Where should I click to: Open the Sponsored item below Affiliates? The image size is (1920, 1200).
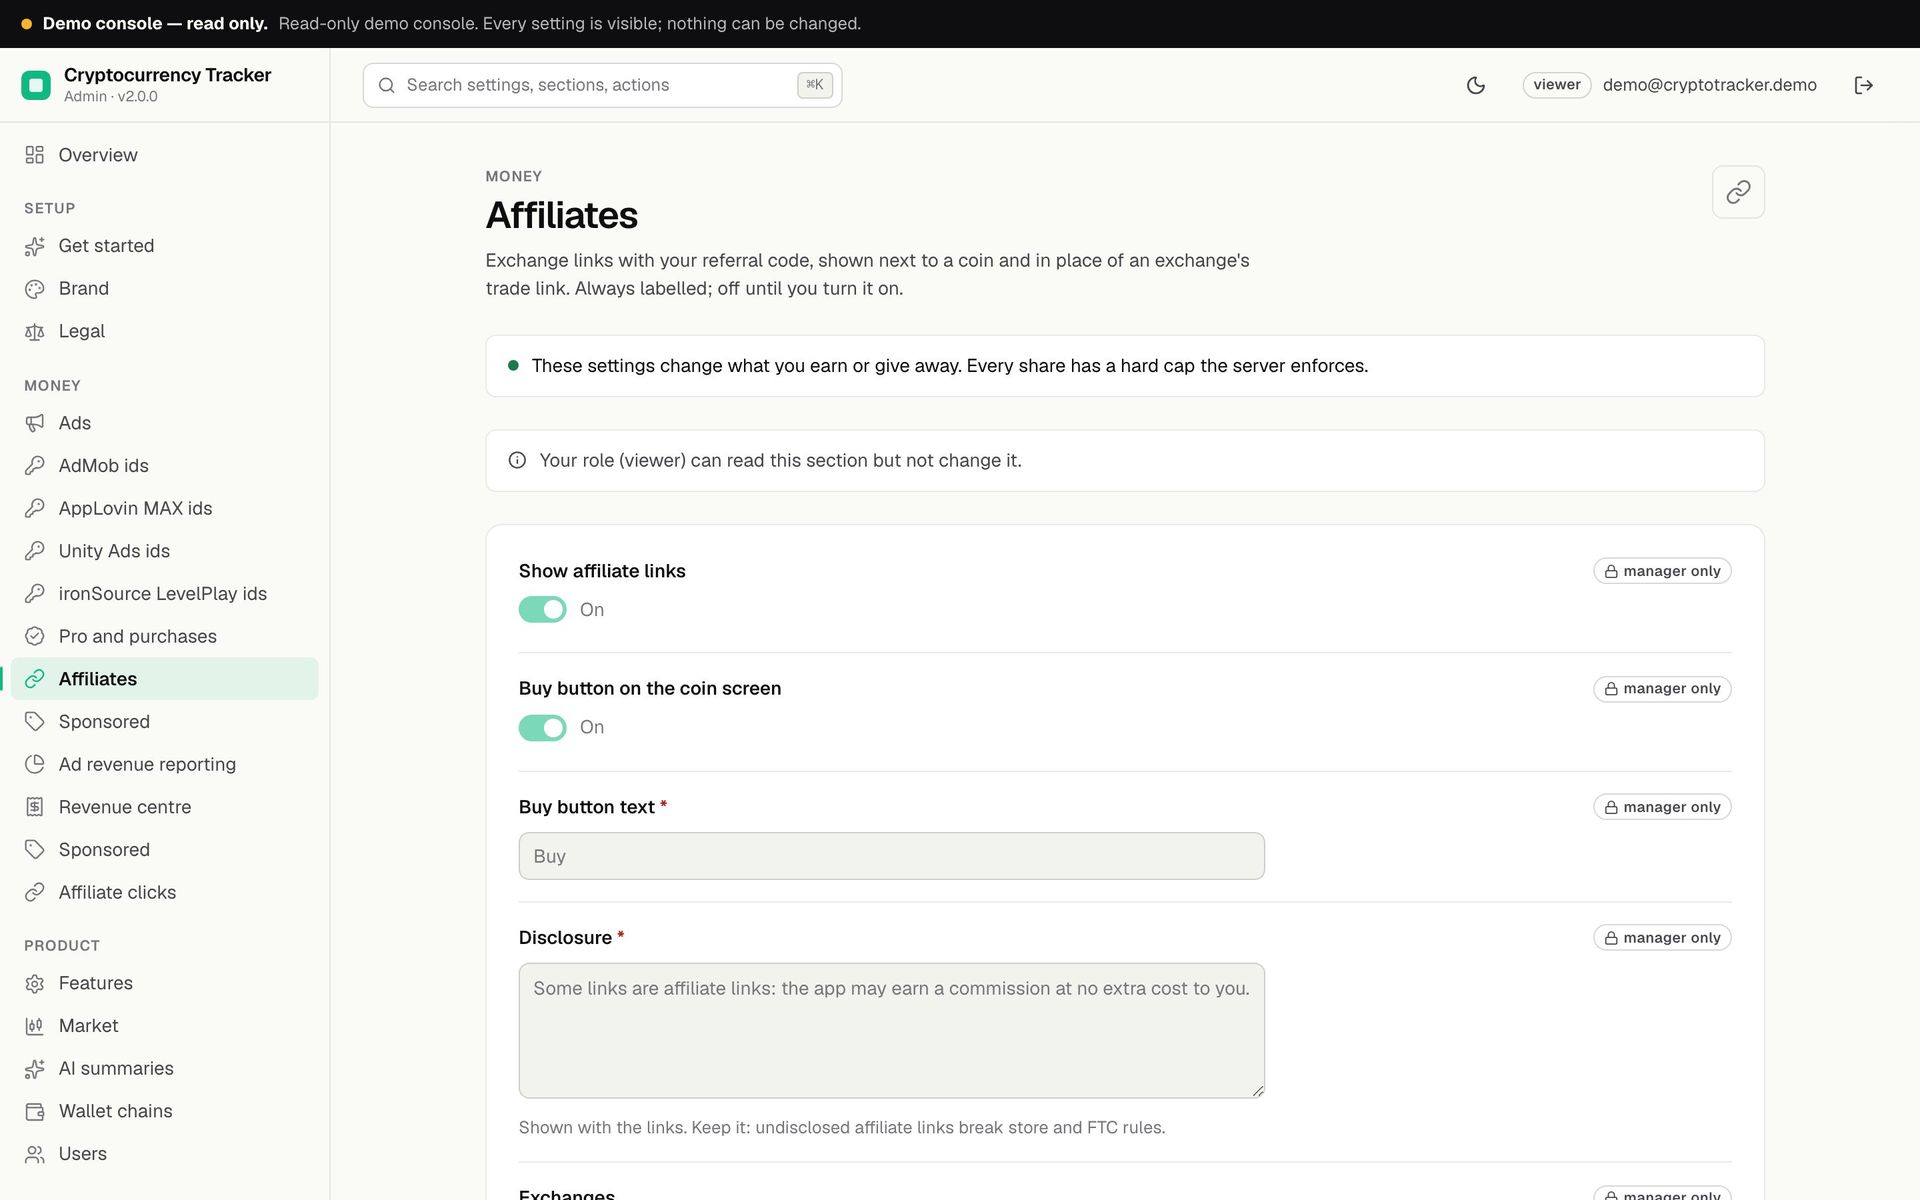[x=165, y=722]
